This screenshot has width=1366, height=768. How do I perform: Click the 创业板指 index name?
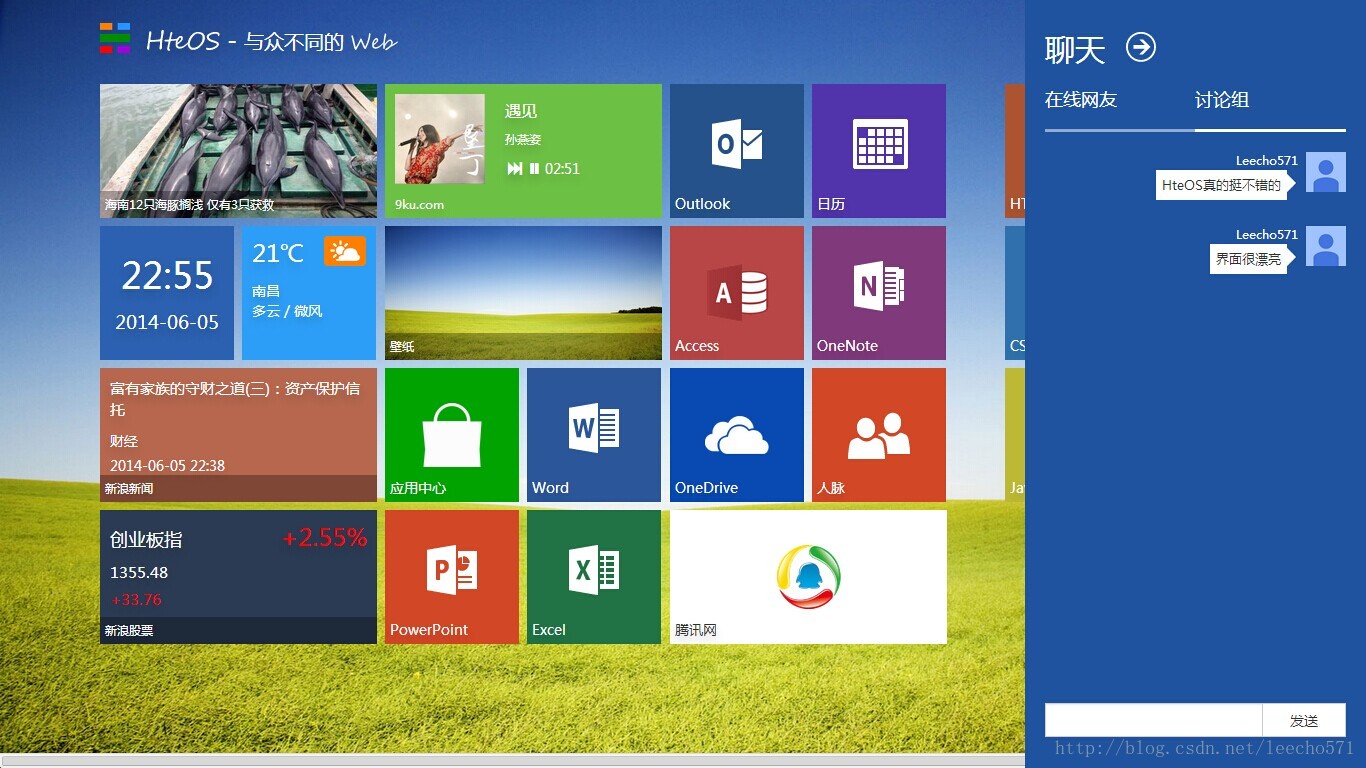pos(146,540)
